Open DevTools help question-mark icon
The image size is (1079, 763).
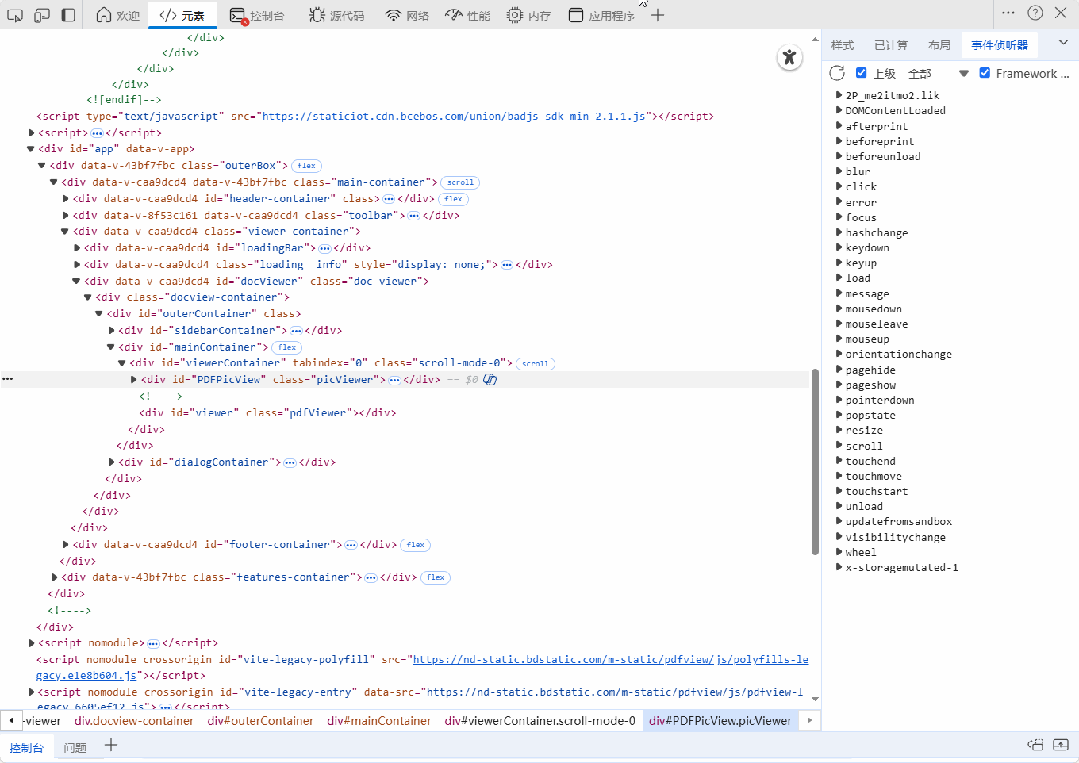pyautogui.click(x=1035, y=13)
